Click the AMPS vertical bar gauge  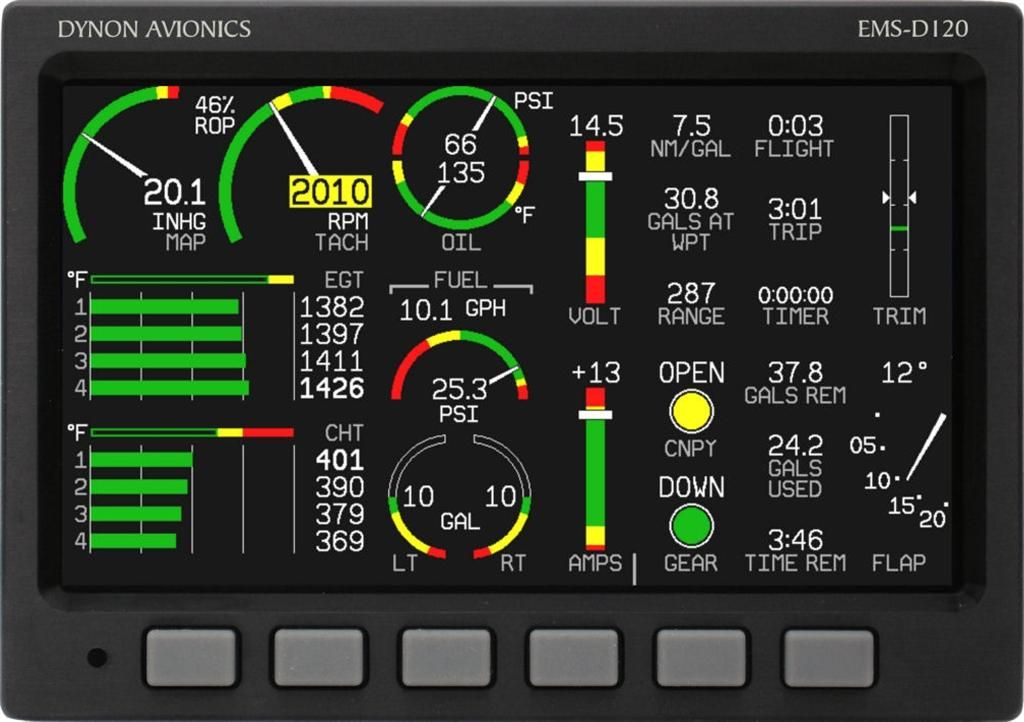595,470
